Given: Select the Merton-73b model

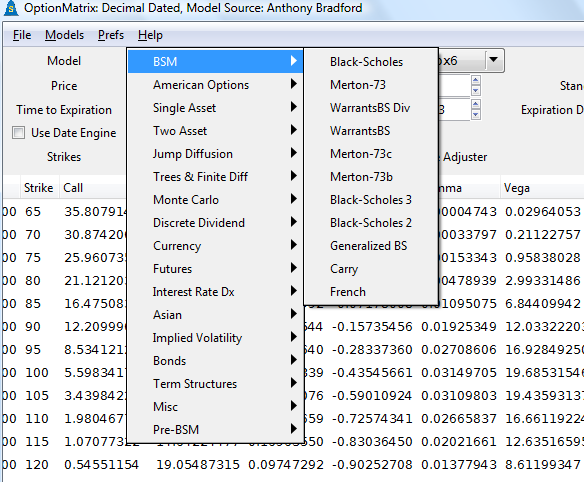Looking at the screenshot, I should 371,177.
